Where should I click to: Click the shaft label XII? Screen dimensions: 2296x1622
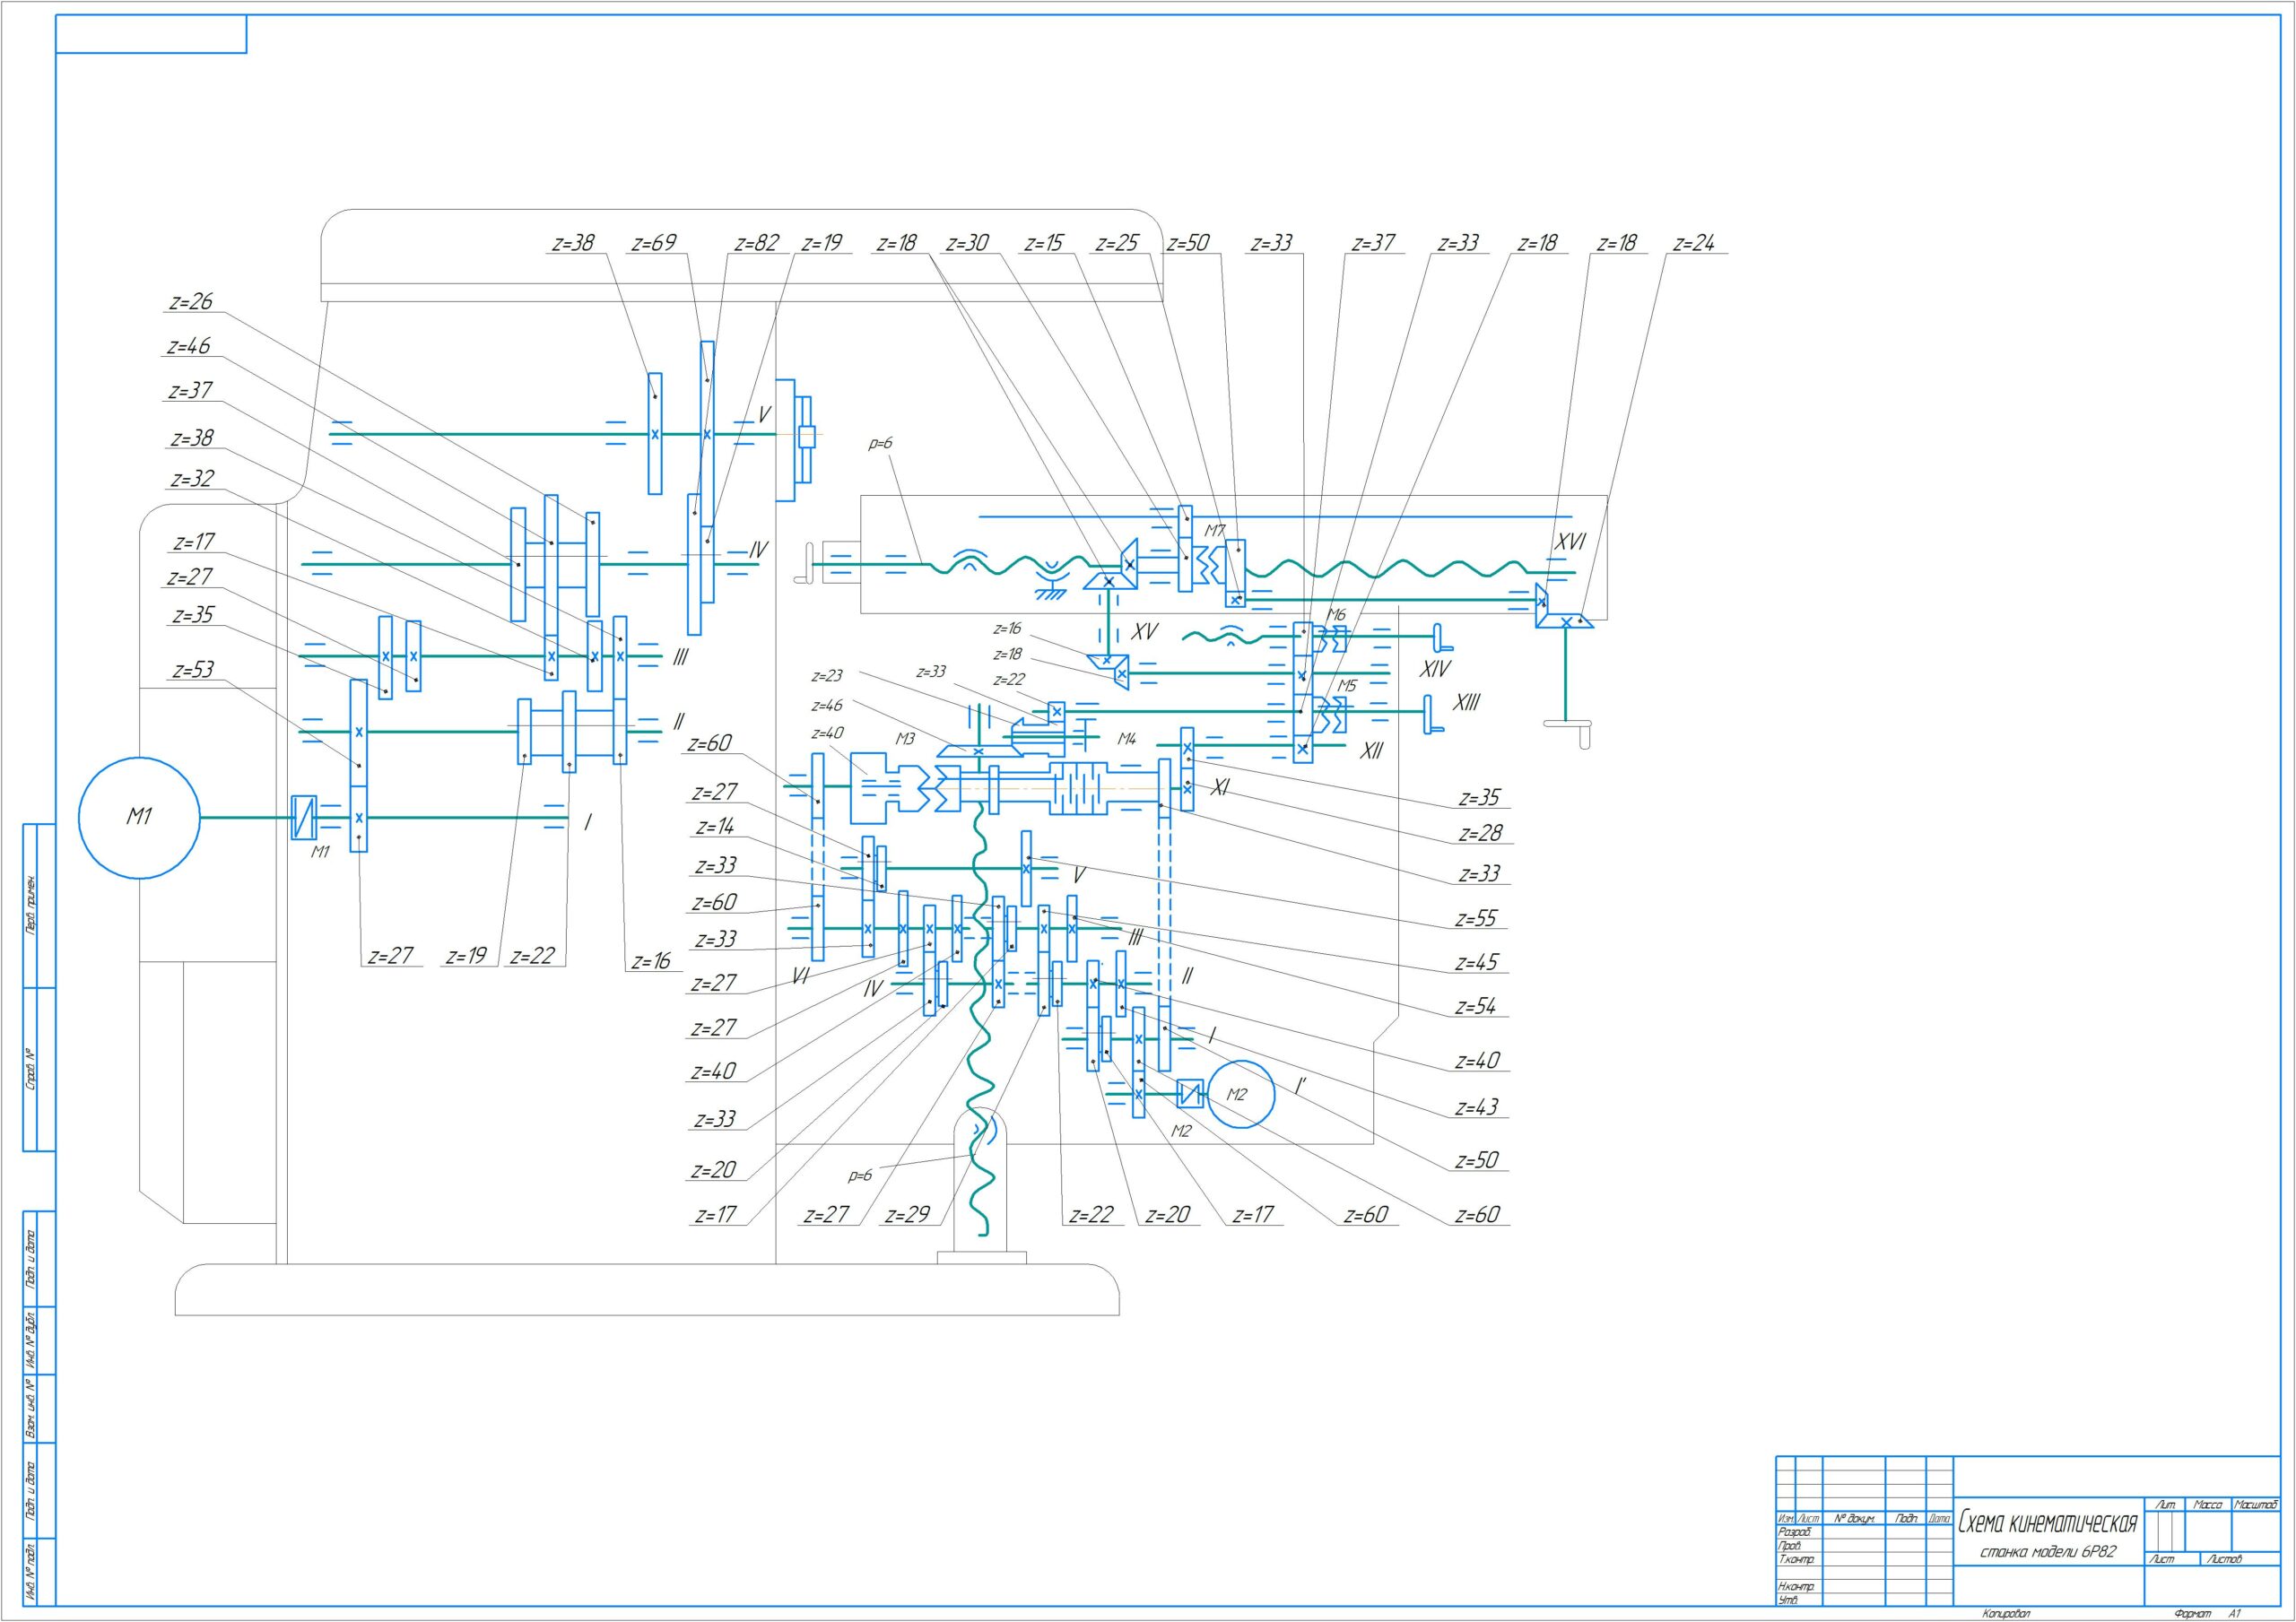pyautogui.click(x=1371, y=751)
